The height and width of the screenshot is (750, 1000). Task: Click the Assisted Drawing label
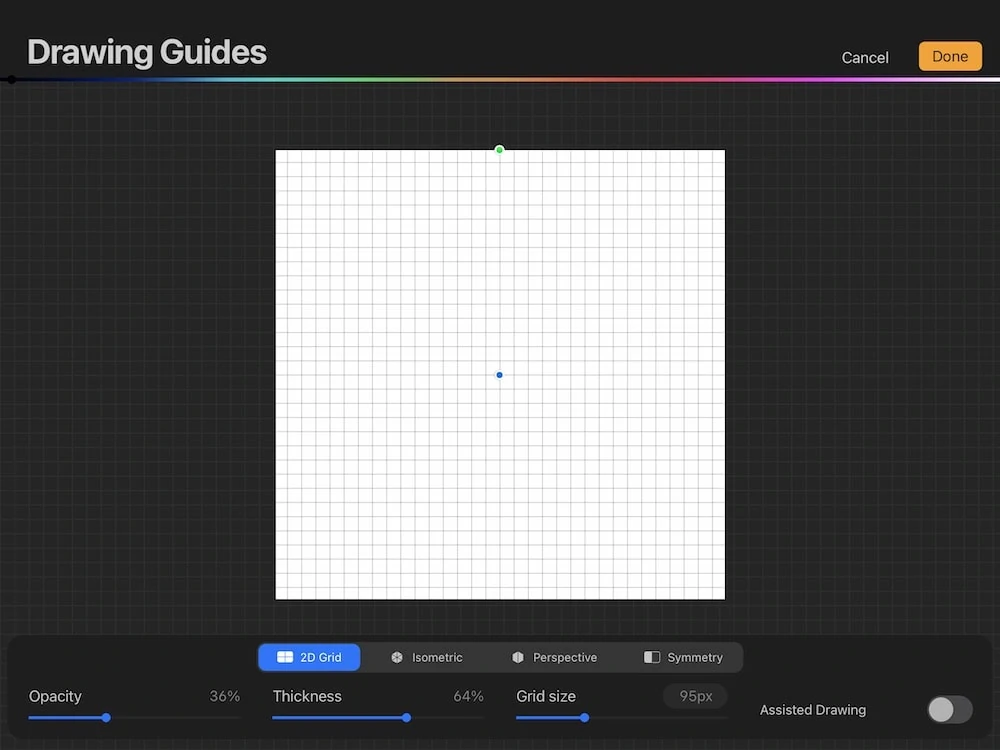[x=812, y=710]
